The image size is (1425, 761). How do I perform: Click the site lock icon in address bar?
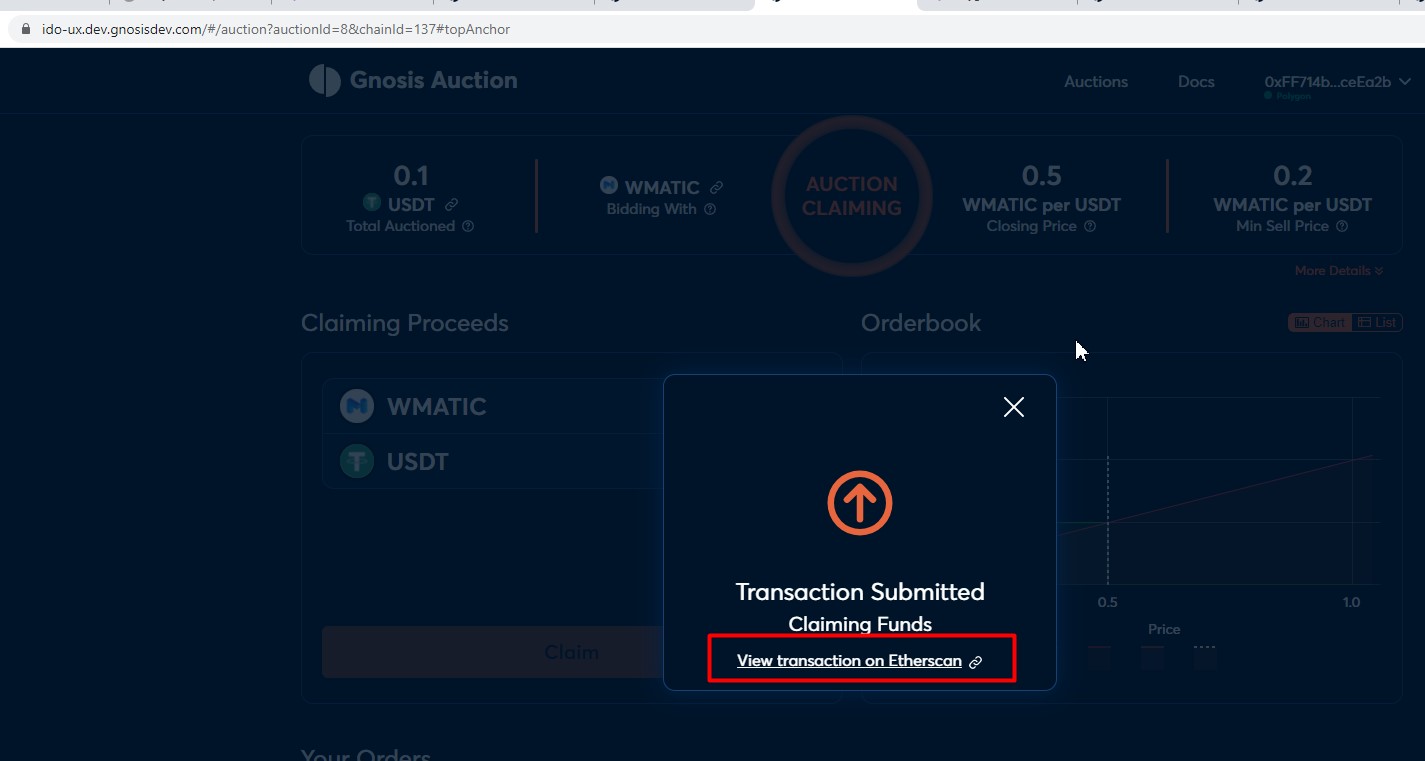pyautogui.click(x=25, y=29)
